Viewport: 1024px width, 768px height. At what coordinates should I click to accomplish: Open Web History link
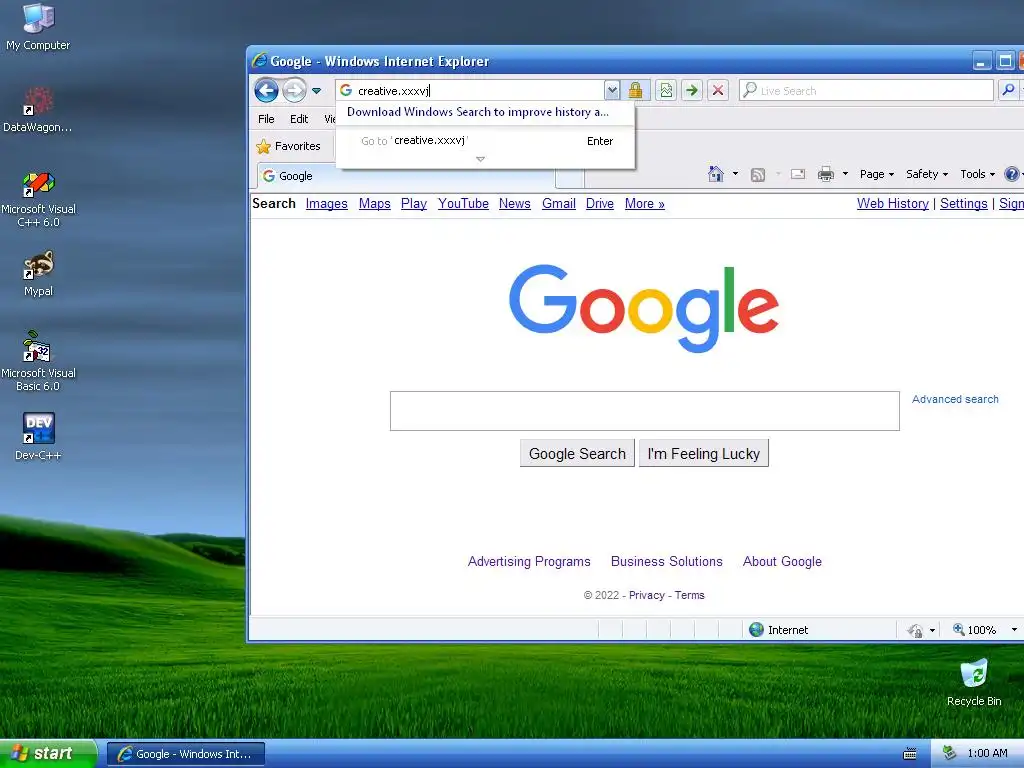(x=893, y=204)
